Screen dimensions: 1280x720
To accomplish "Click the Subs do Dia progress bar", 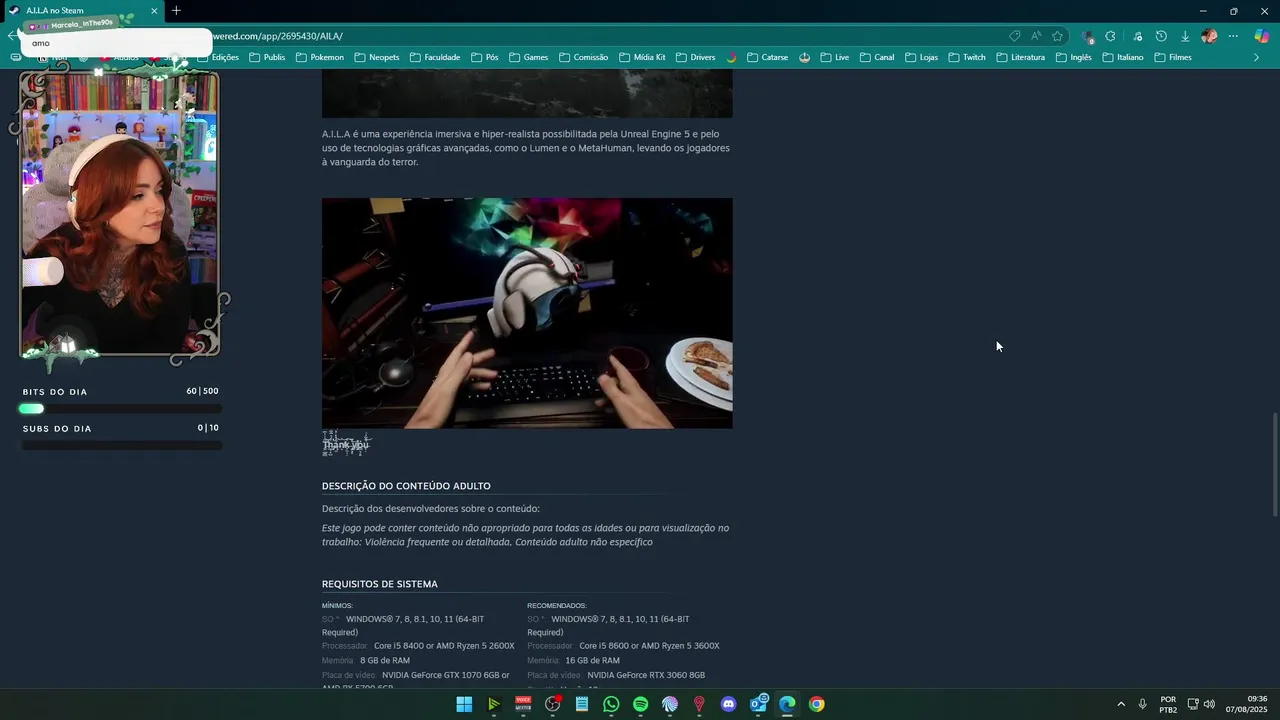I will 121,445.
